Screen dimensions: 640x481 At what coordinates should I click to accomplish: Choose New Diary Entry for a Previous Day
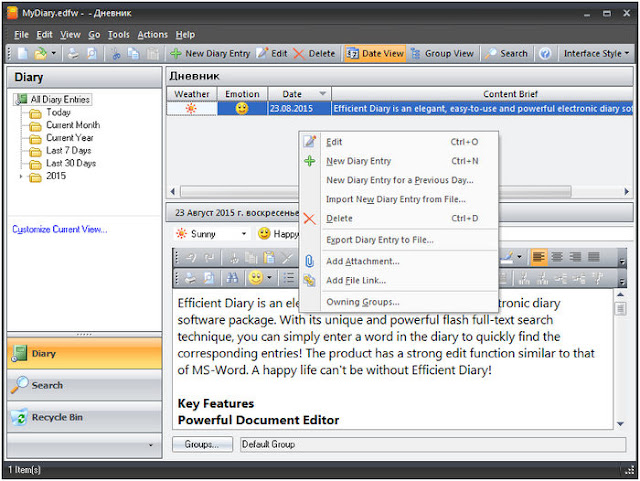pos(399,180)
